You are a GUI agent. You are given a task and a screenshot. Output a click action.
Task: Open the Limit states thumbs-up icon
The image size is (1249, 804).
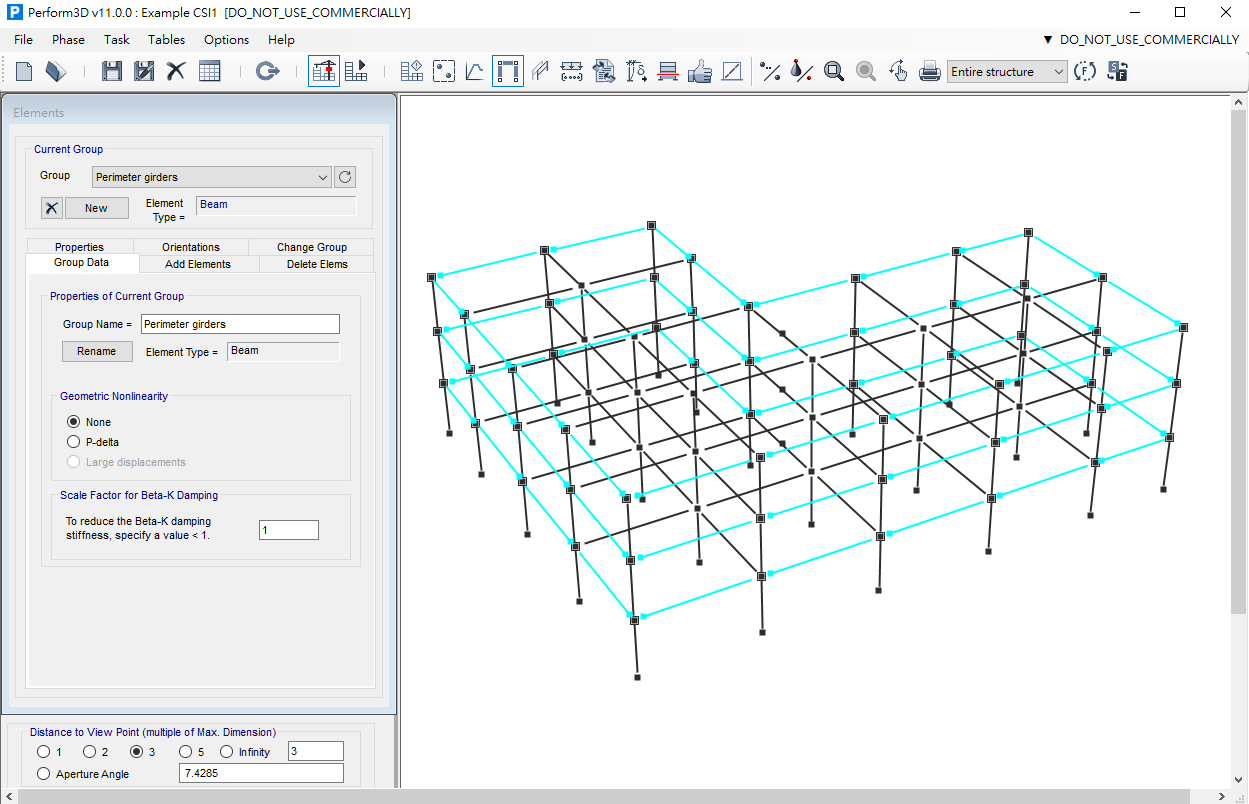pos(700,71)
